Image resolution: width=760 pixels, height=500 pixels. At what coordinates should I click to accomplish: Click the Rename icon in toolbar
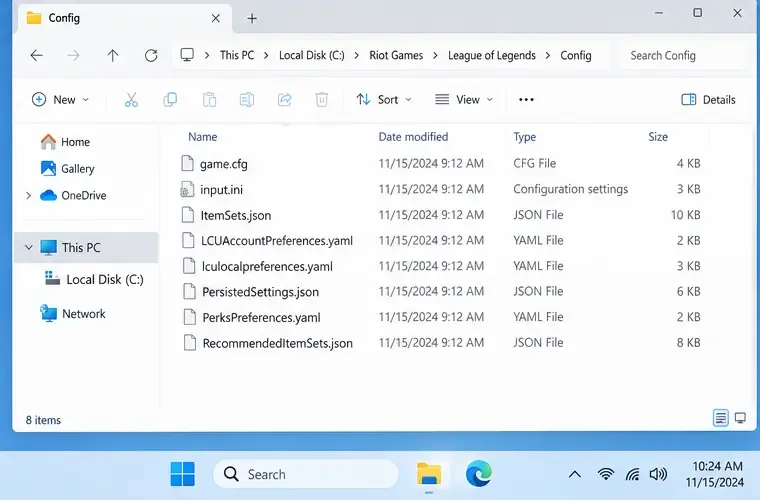point(247,100)
